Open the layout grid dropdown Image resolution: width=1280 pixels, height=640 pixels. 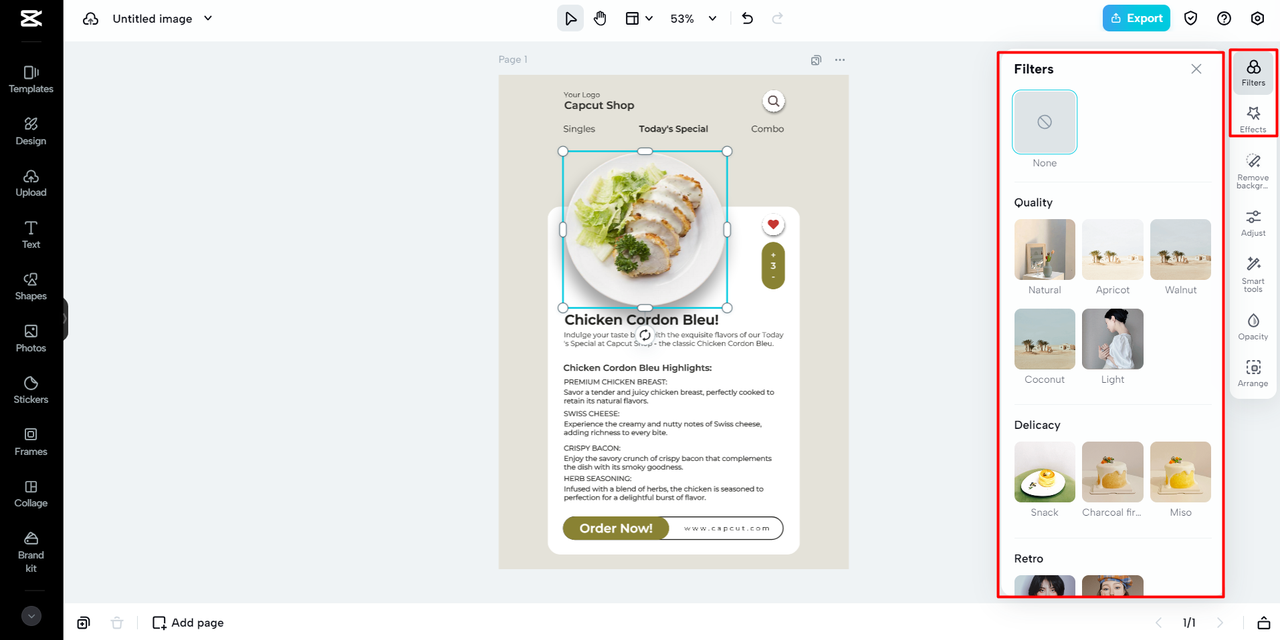click(x=639, y=17)
